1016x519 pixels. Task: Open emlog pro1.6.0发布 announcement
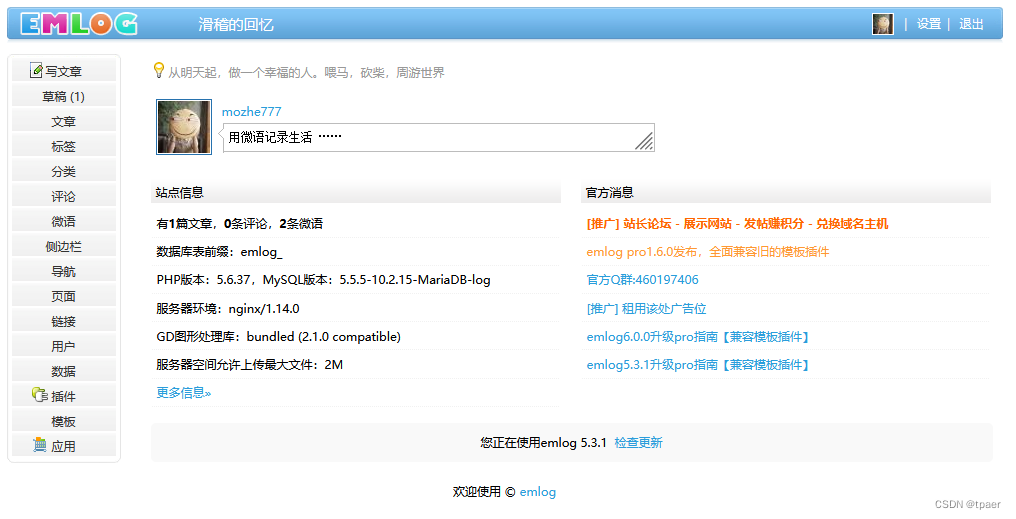pyautogui.click(x=708, y=252)
